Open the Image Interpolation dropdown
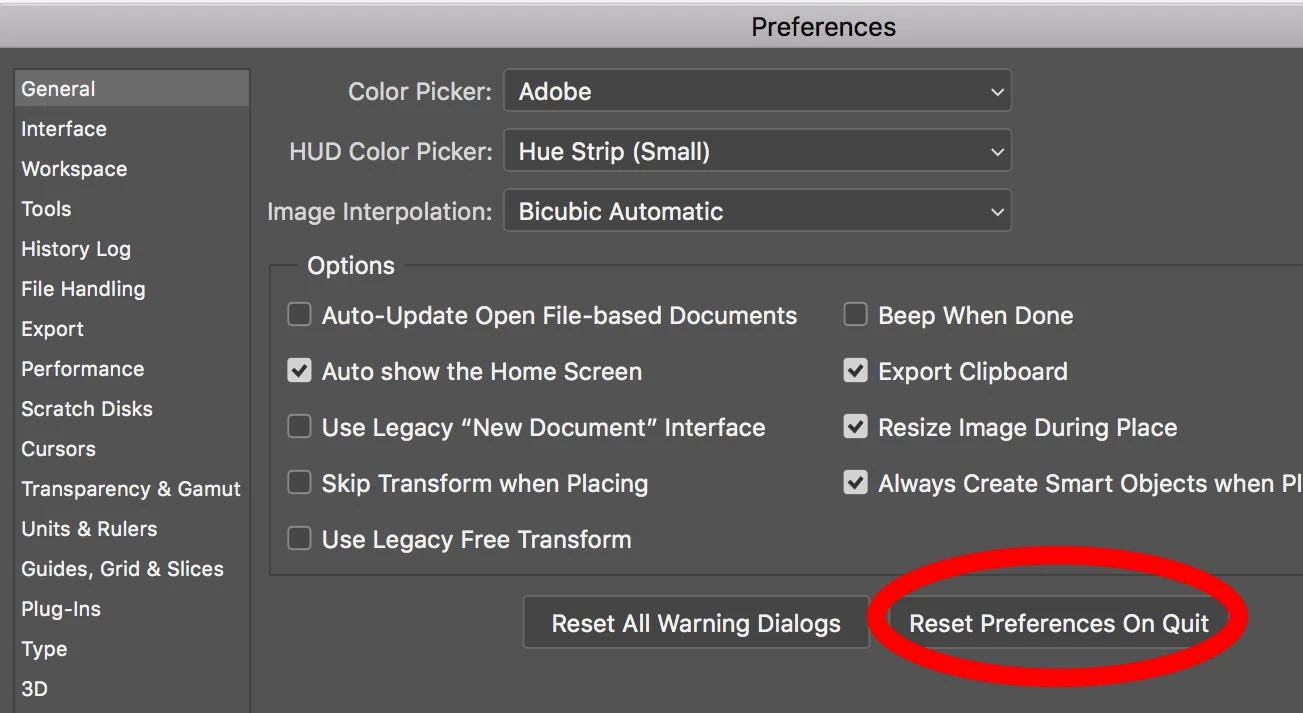 click(757, 211)
